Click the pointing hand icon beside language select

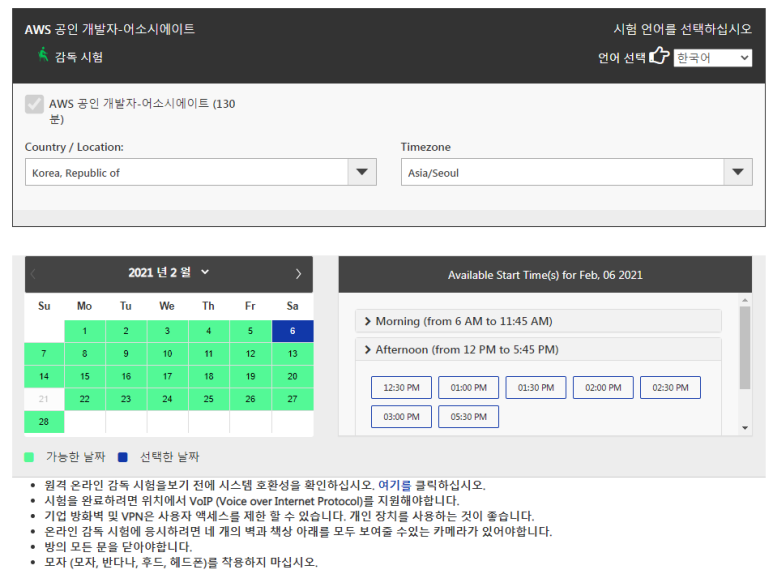(659, 56)
